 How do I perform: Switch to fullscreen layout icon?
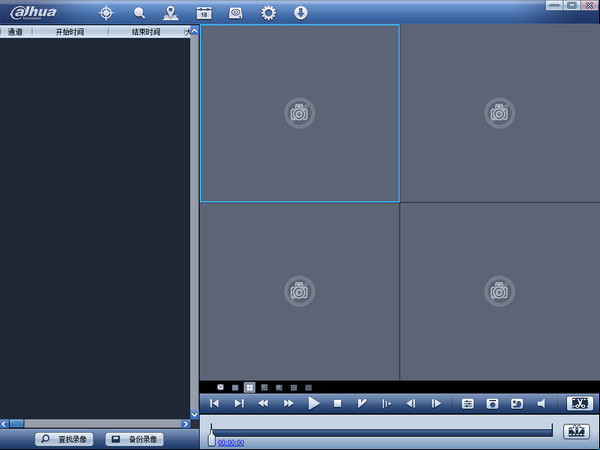click(220, 387)
